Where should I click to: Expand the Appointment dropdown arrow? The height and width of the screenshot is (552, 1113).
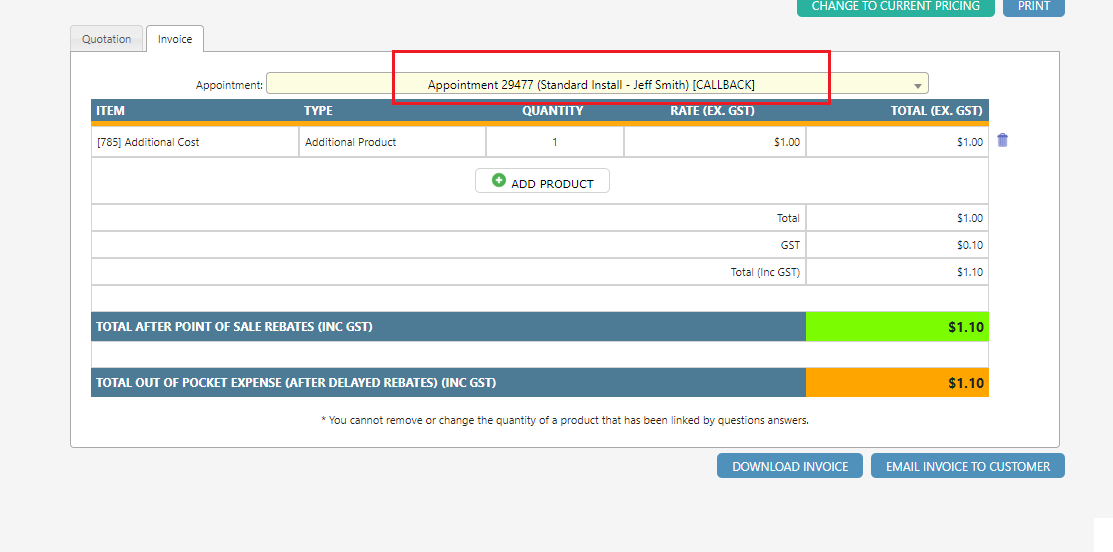(x=917, y=86)
